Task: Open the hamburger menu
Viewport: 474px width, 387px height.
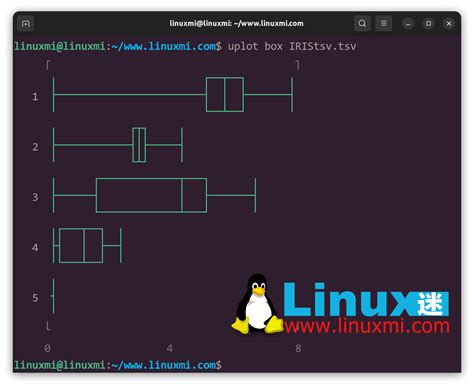Action: point(384,24)
